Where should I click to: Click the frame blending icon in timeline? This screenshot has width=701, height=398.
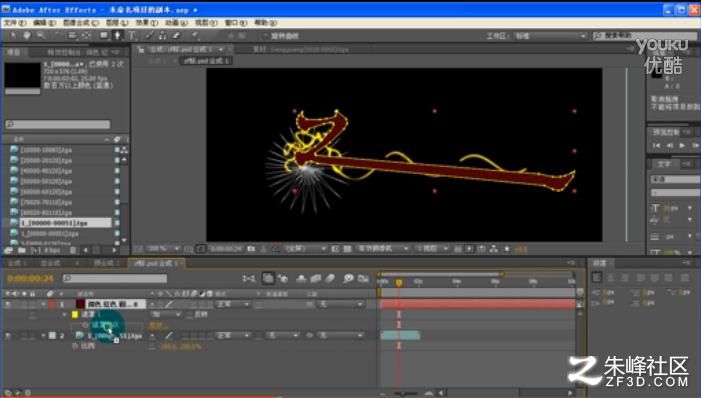pyautogui.click(x=316, y=279)
